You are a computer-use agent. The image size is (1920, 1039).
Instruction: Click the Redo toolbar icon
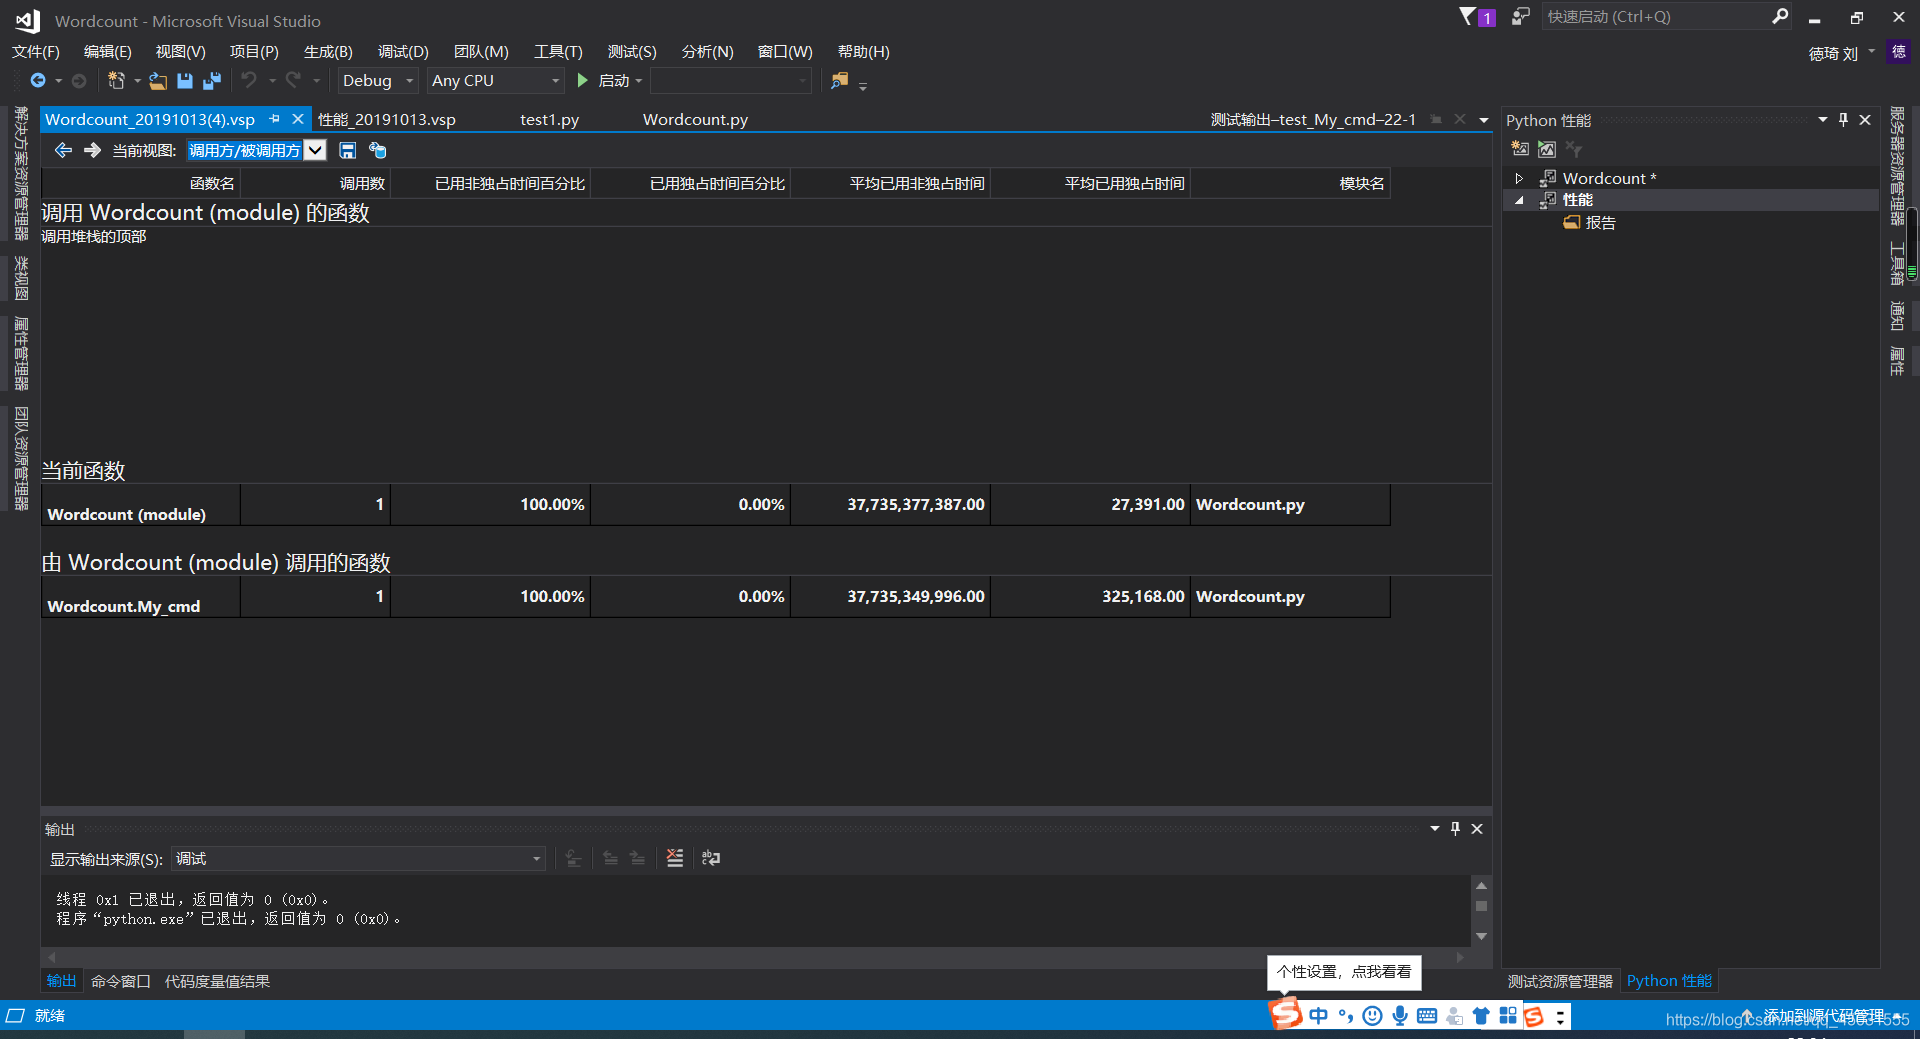tap(293, 80)
